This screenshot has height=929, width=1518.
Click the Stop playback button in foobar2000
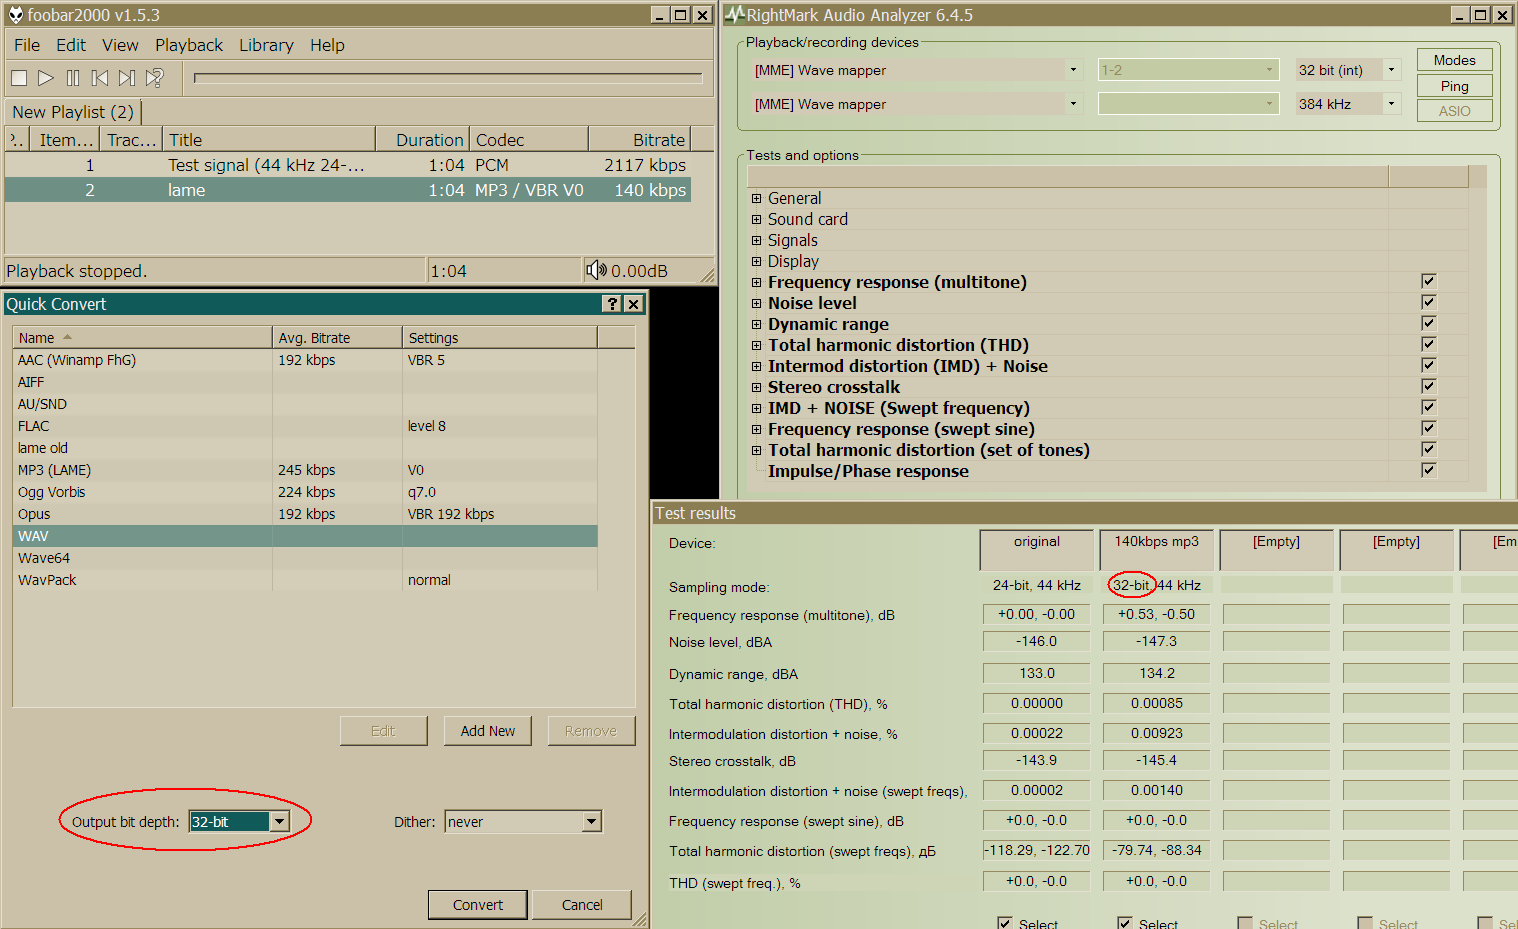pos(19,78)
